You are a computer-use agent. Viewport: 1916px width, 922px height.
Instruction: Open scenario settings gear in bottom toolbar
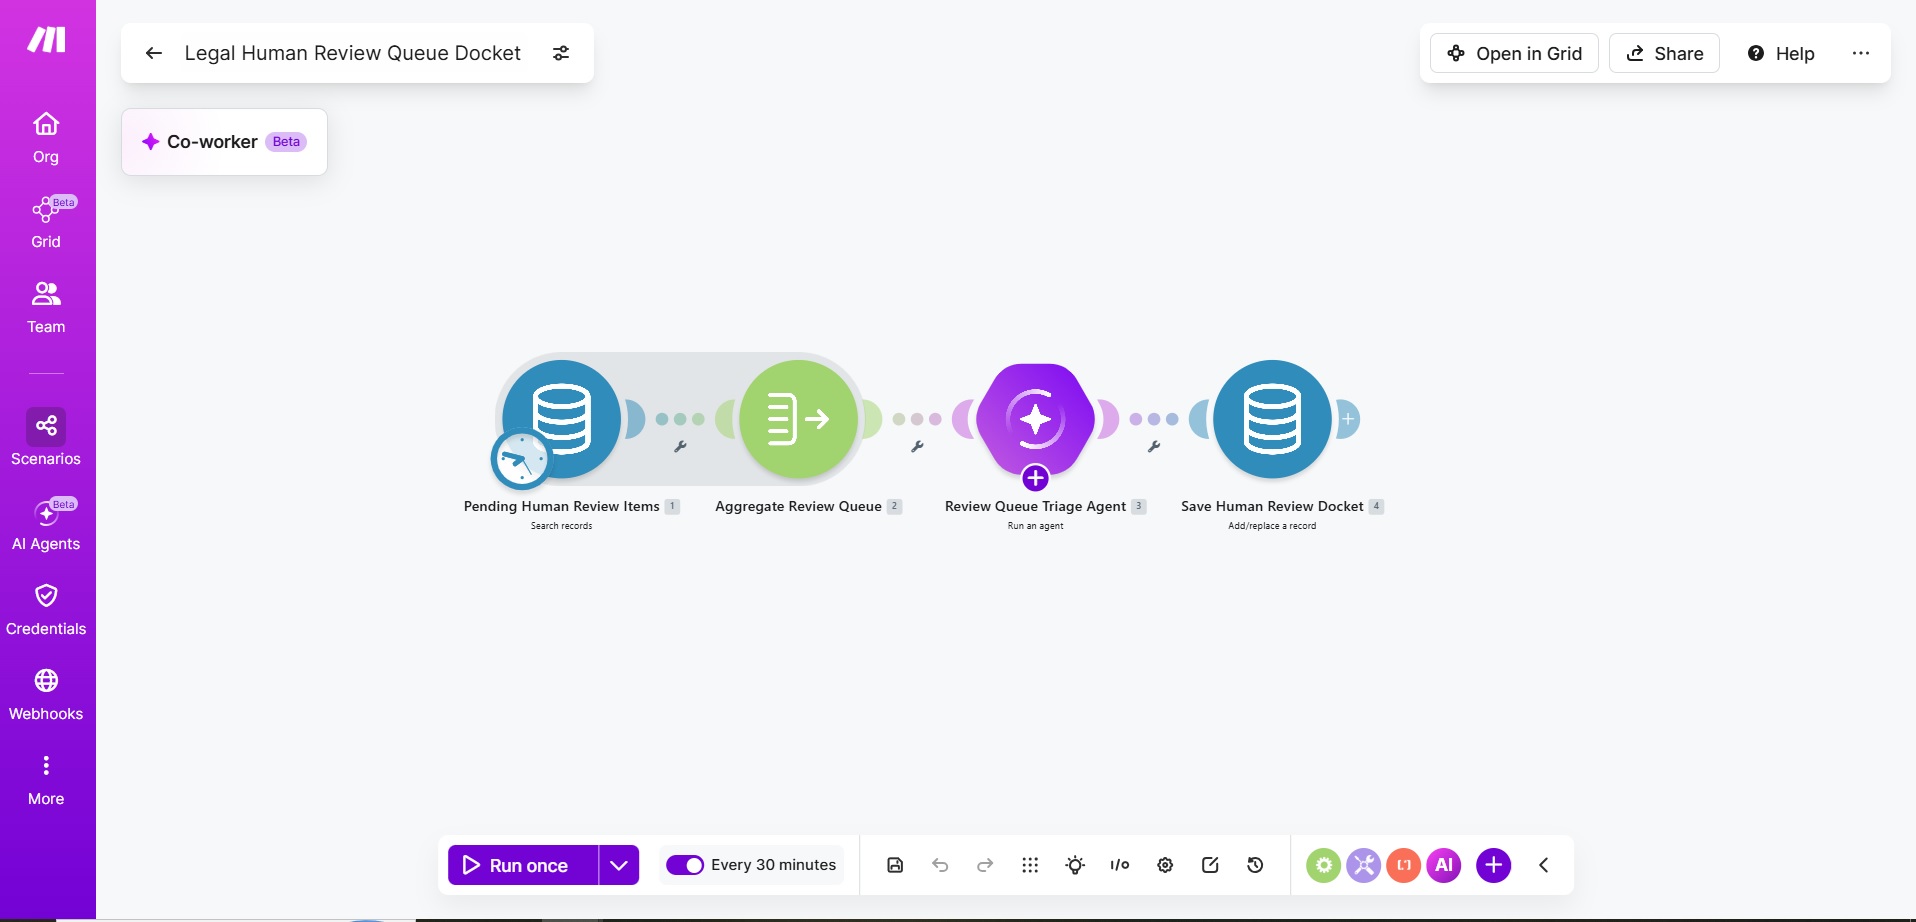pyautogui.click(x=1165, y=865)
